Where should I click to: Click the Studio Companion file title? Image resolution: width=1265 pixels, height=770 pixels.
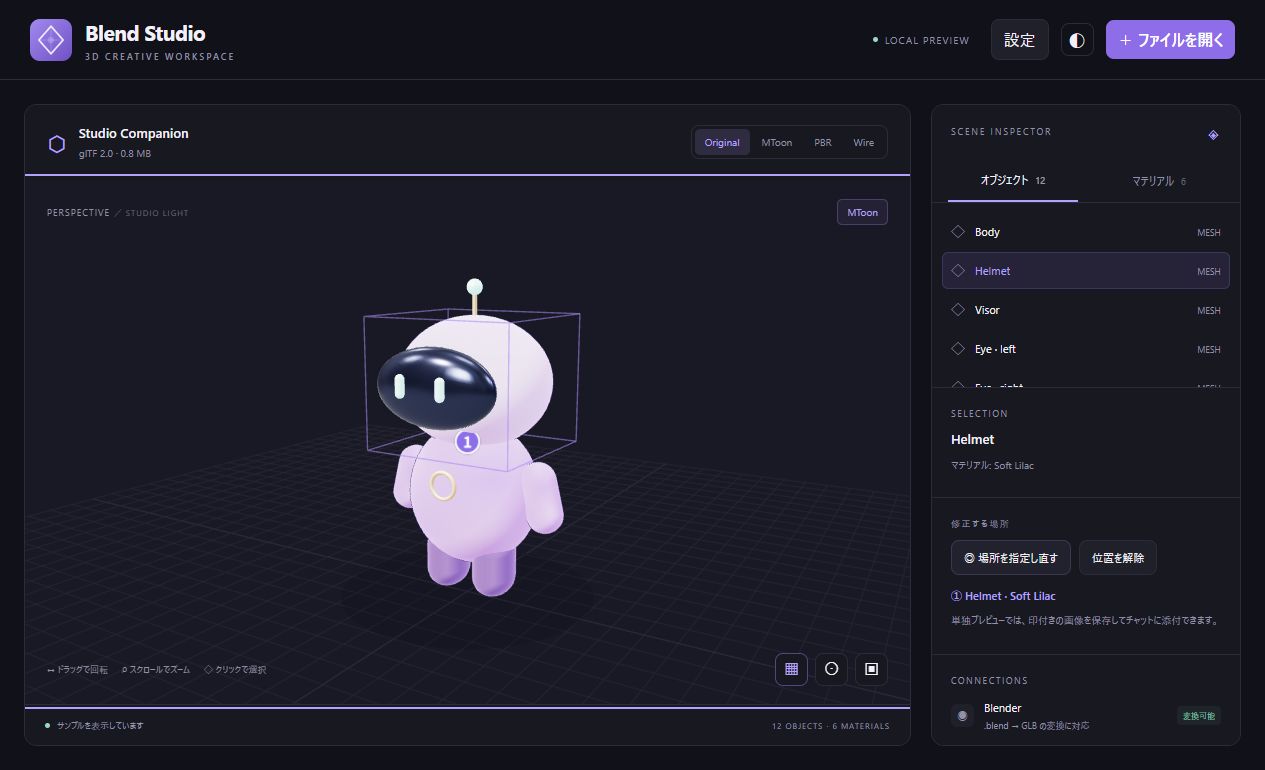(x=133, y=134)
